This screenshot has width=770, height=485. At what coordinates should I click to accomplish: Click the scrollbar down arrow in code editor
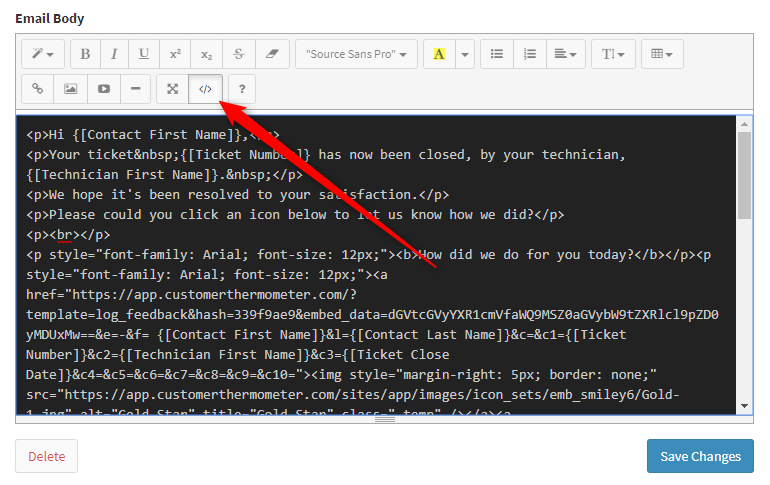pyautogui.click(x=744, y=406)
